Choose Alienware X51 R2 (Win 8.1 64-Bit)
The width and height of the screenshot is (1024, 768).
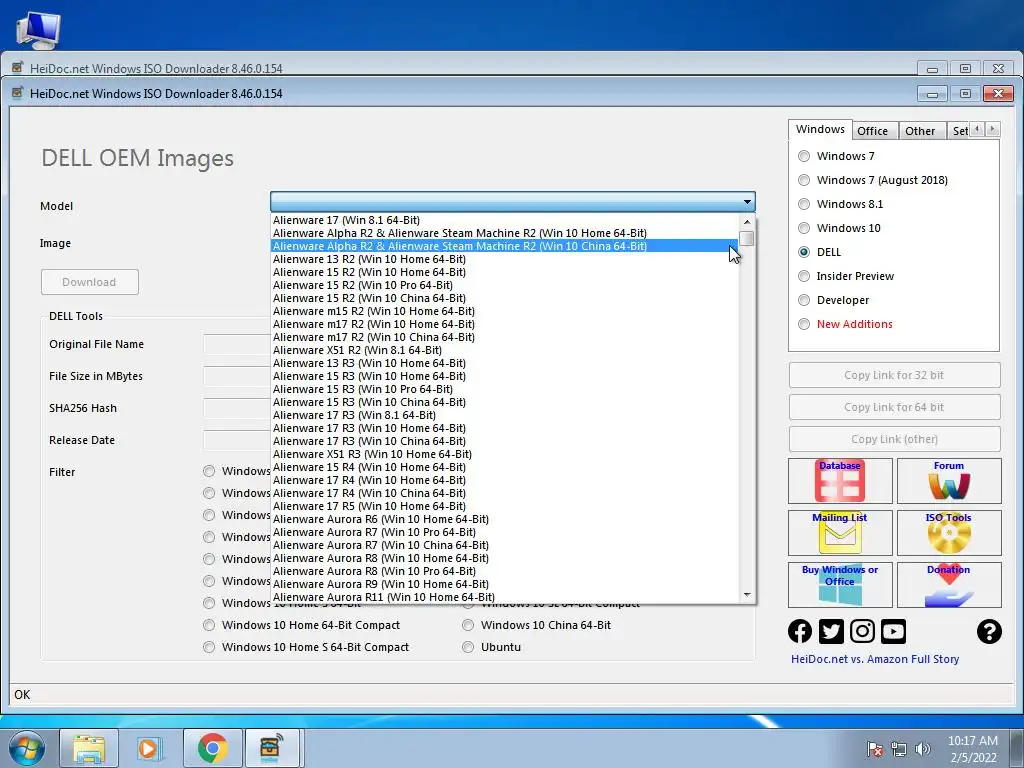coord(504,350)
